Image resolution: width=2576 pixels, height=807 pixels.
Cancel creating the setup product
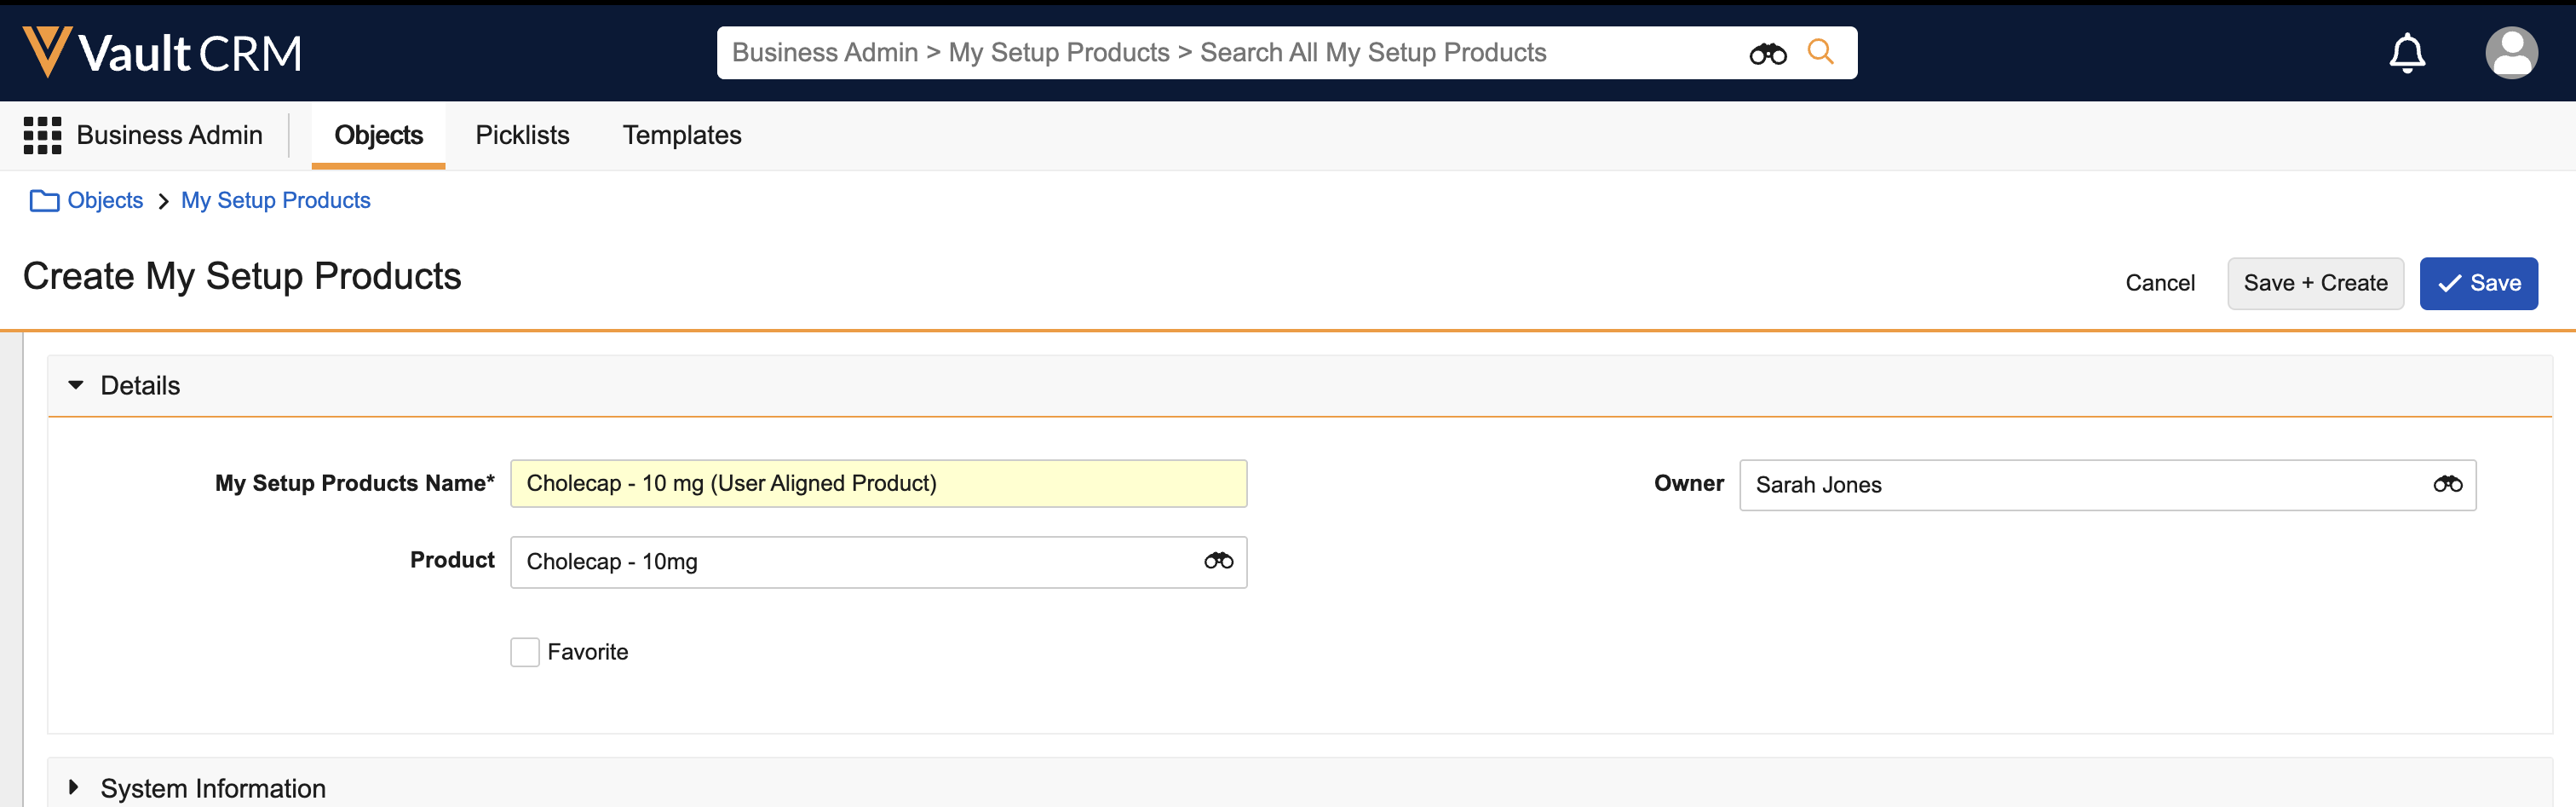point(2160,283)
